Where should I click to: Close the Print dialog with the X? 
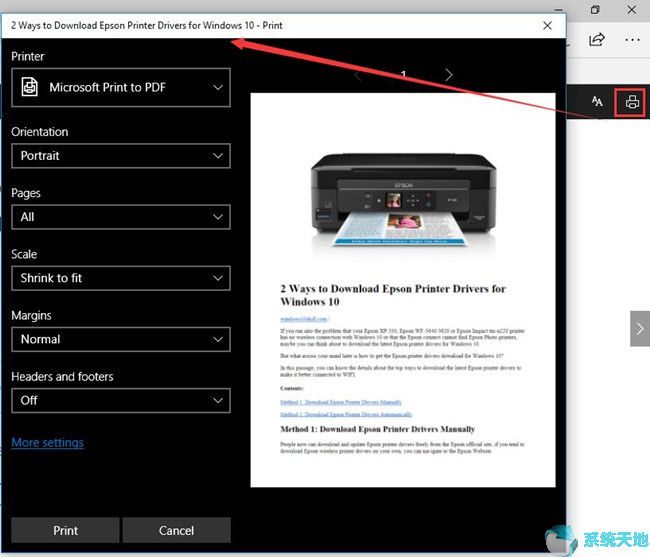[x=547, y=26]
